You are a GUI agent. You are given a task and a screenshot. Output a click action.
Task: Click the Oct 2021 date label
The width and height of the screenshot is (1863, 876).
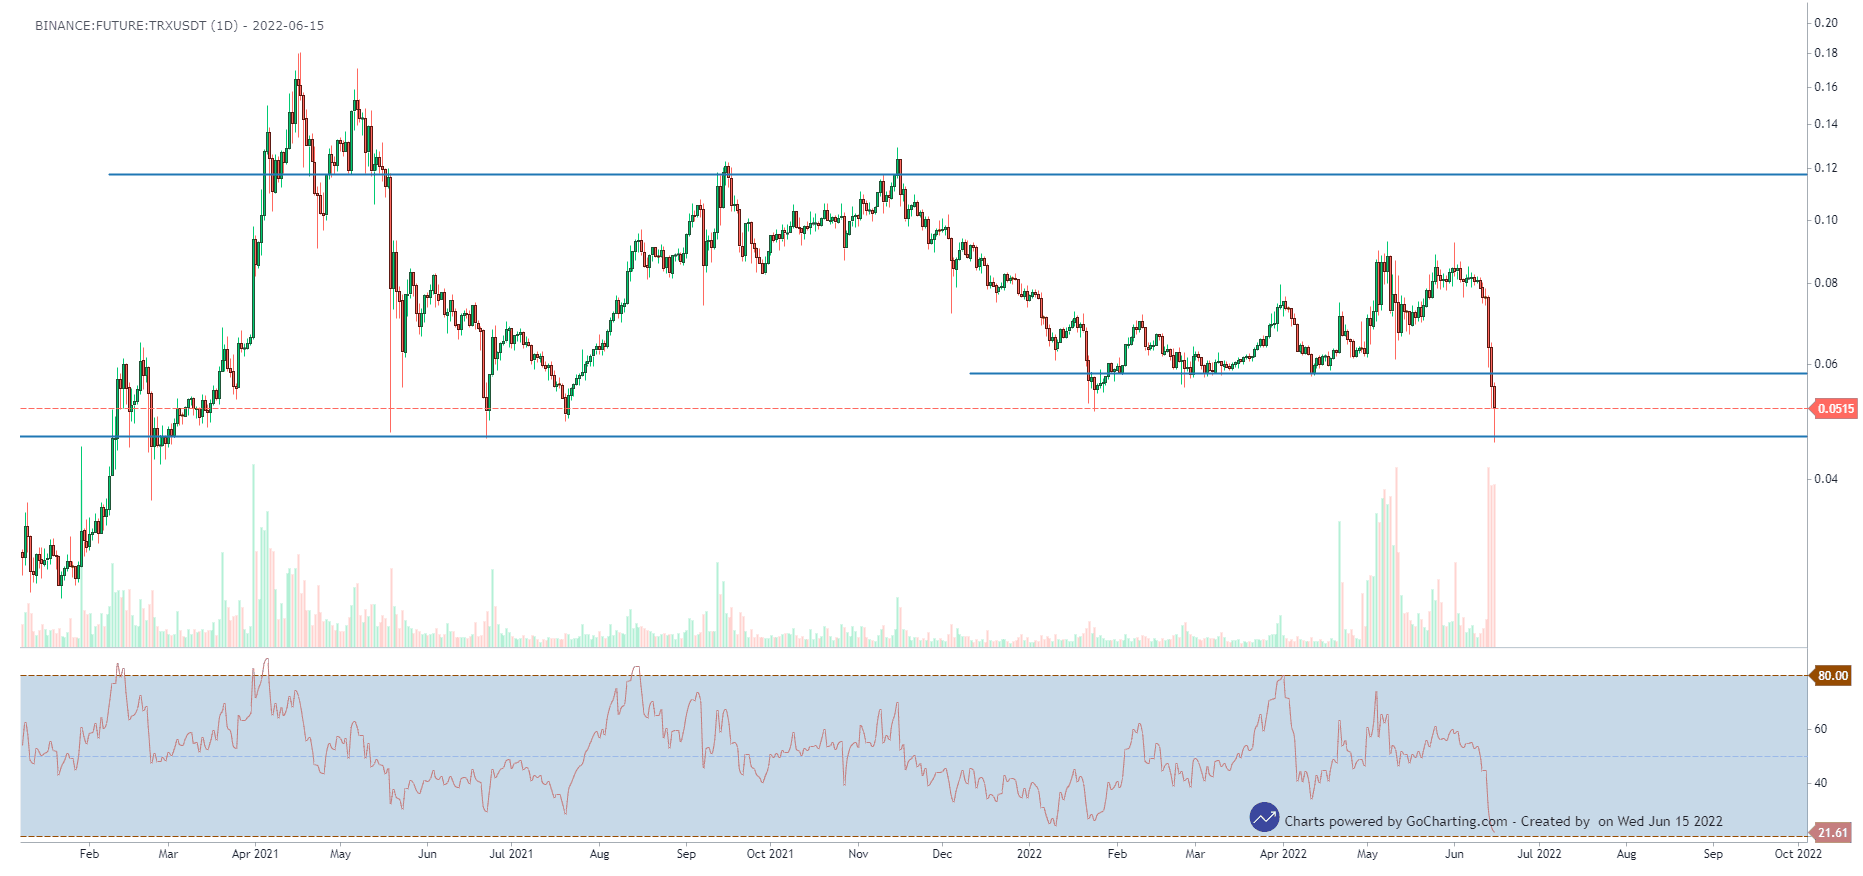click(770, 854)
